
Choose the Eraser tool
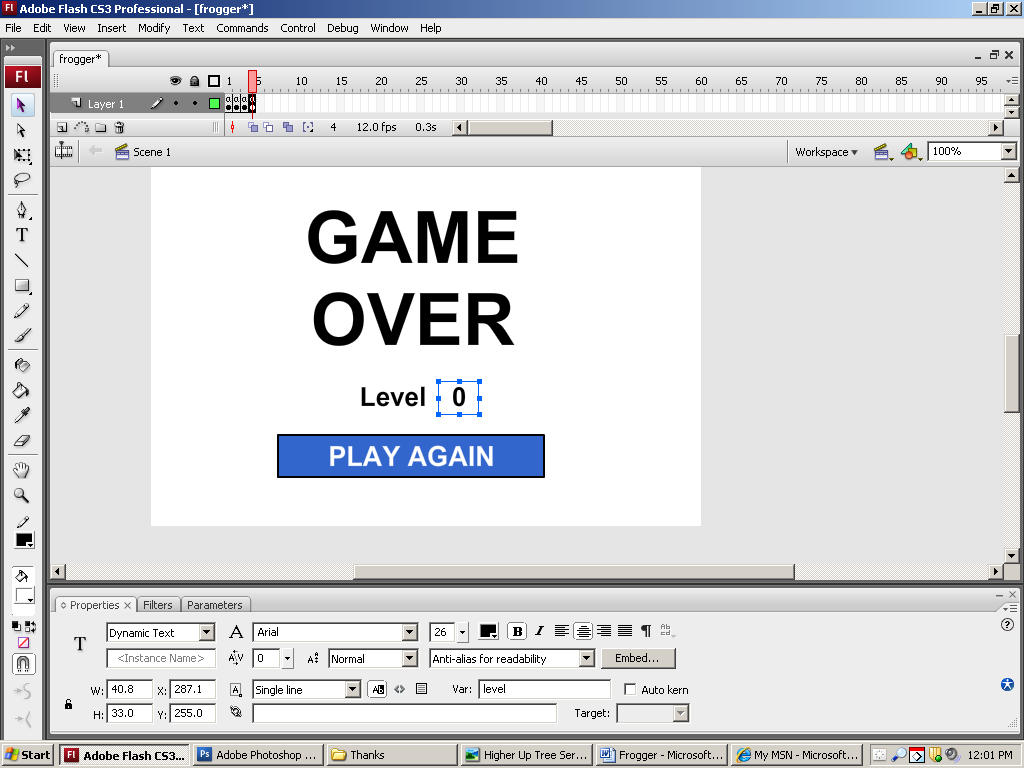pos(21,440)
